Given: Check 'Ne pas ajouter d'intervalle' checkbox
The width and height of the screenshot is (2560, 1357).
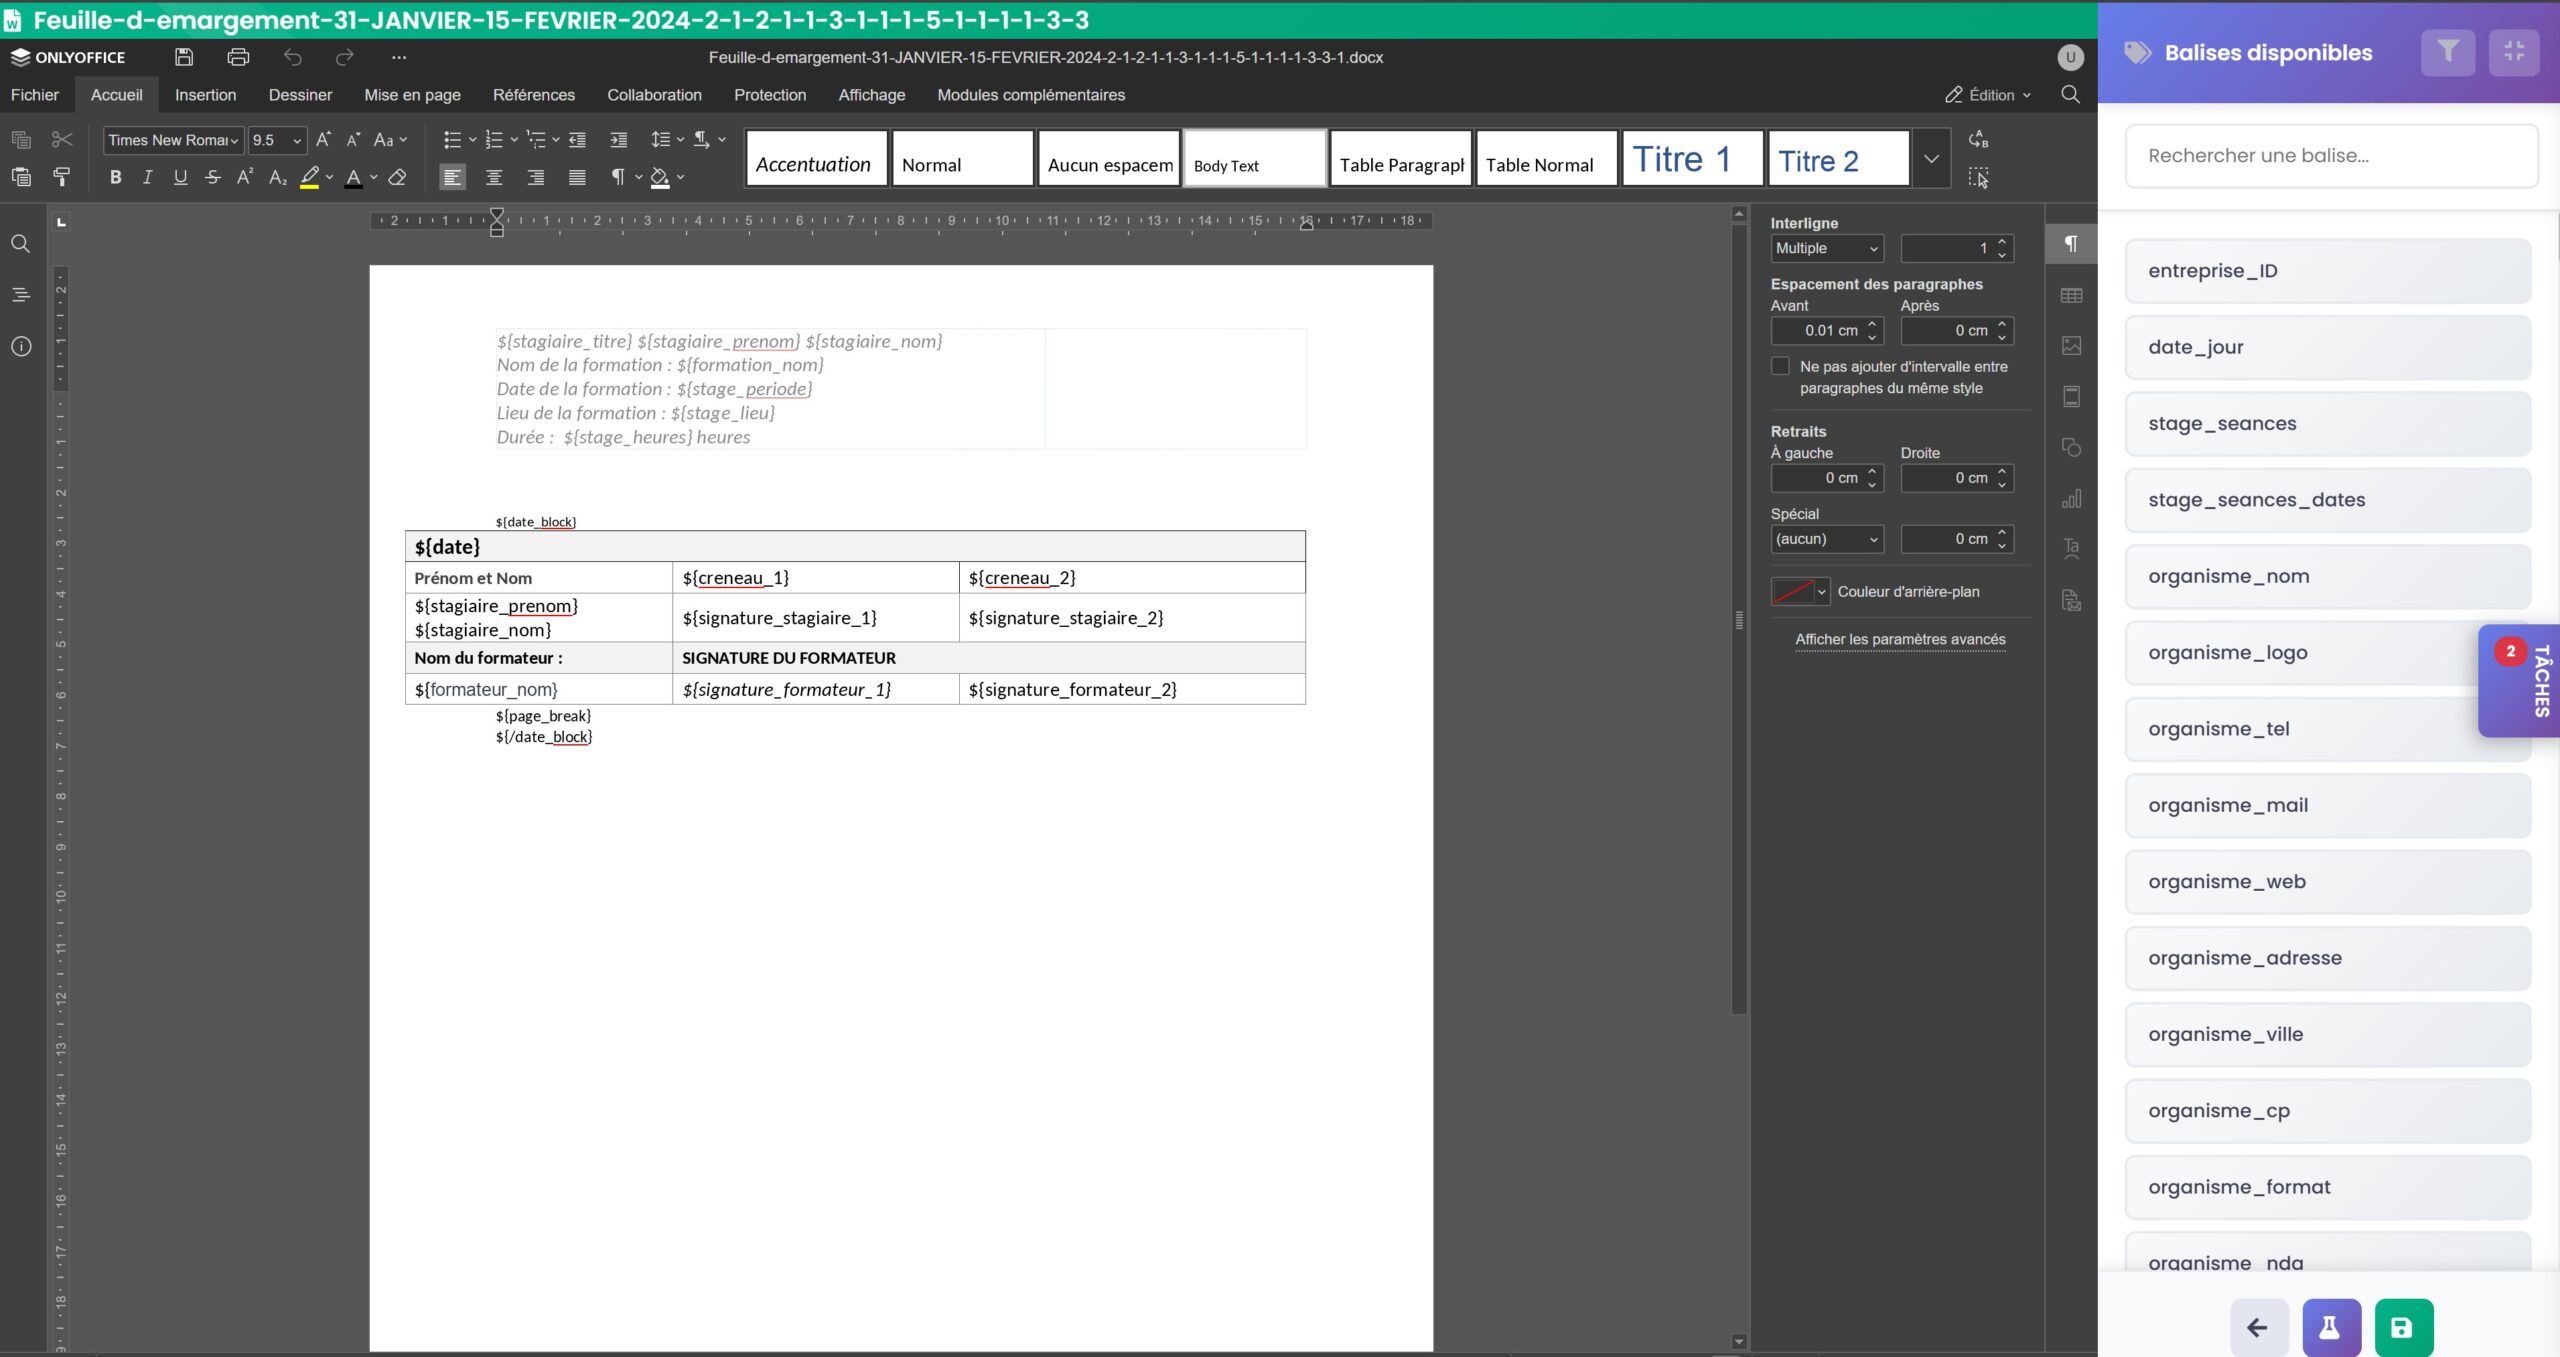Looking at the screenshot, I should [1780, 366].
